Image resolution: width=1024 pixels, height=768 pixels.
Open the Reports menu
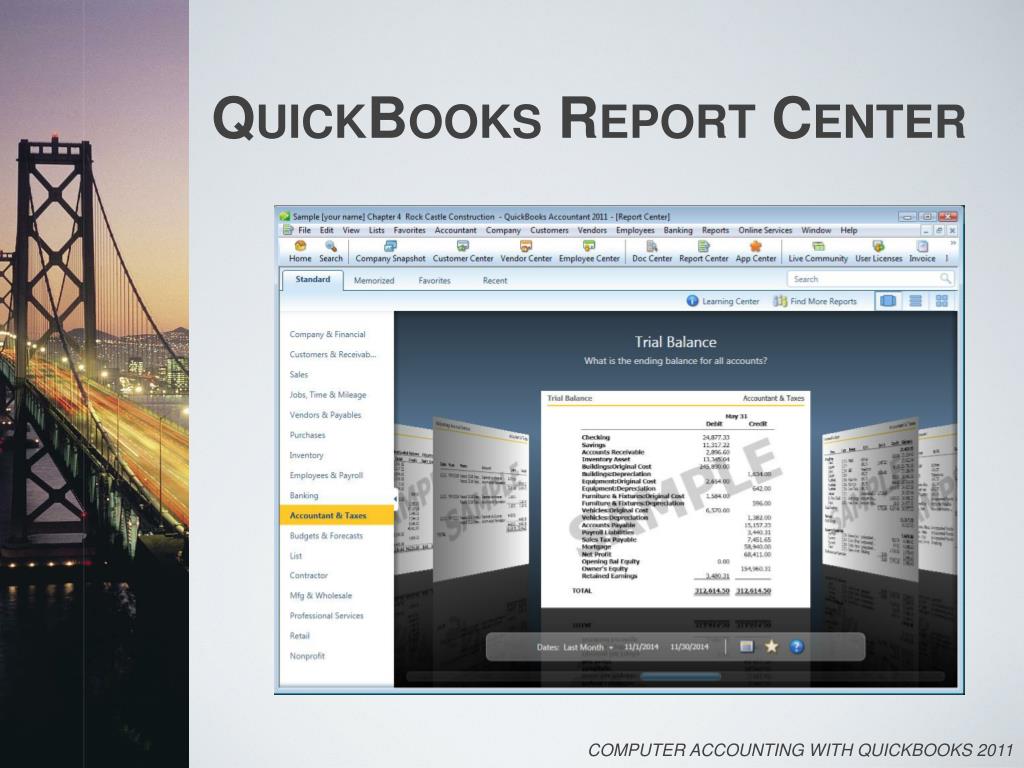pos(715,231)
